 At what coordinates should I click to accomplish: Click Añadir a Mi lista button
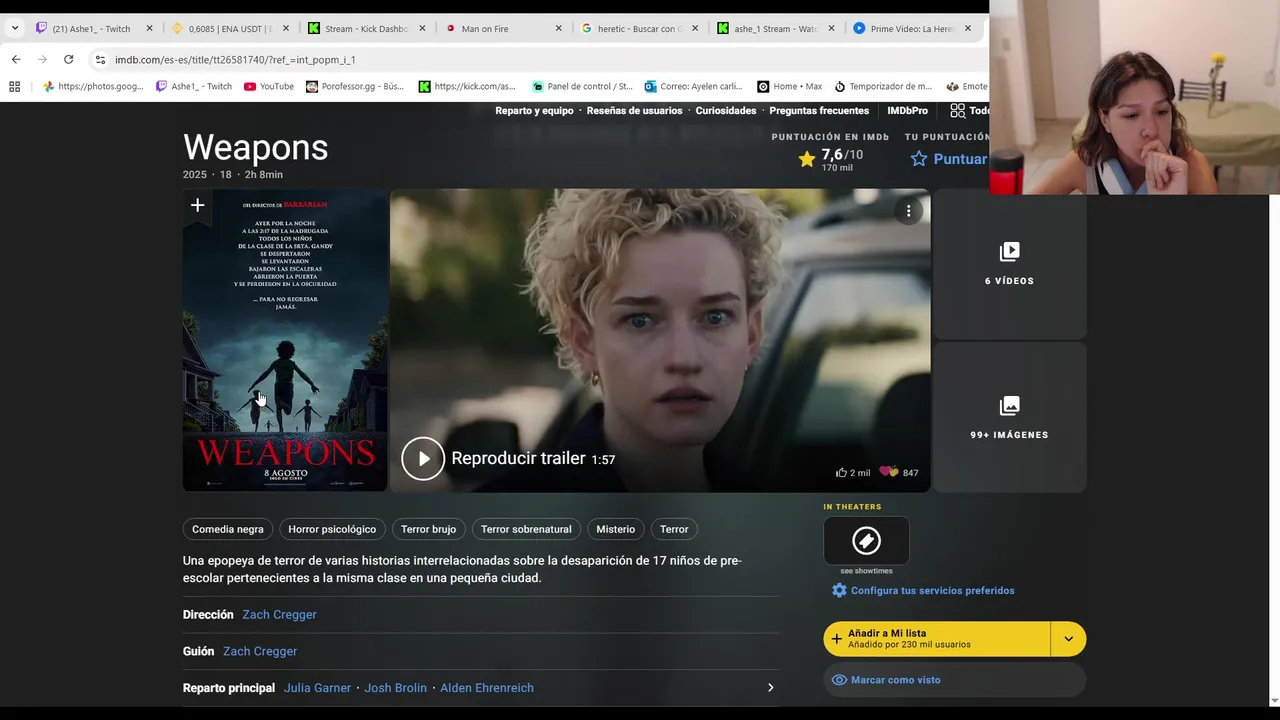coord(937,639)
